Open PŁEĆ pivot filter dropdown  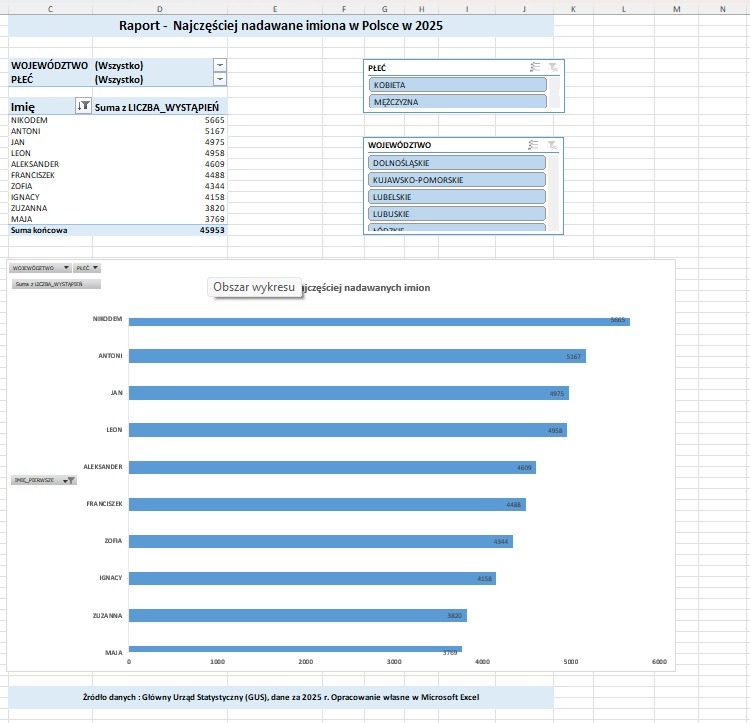coord(220,79)
